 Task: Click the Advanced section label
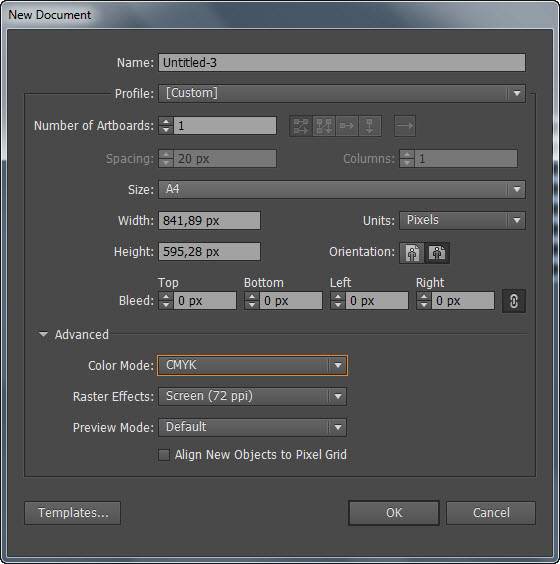tap(82, 335)
